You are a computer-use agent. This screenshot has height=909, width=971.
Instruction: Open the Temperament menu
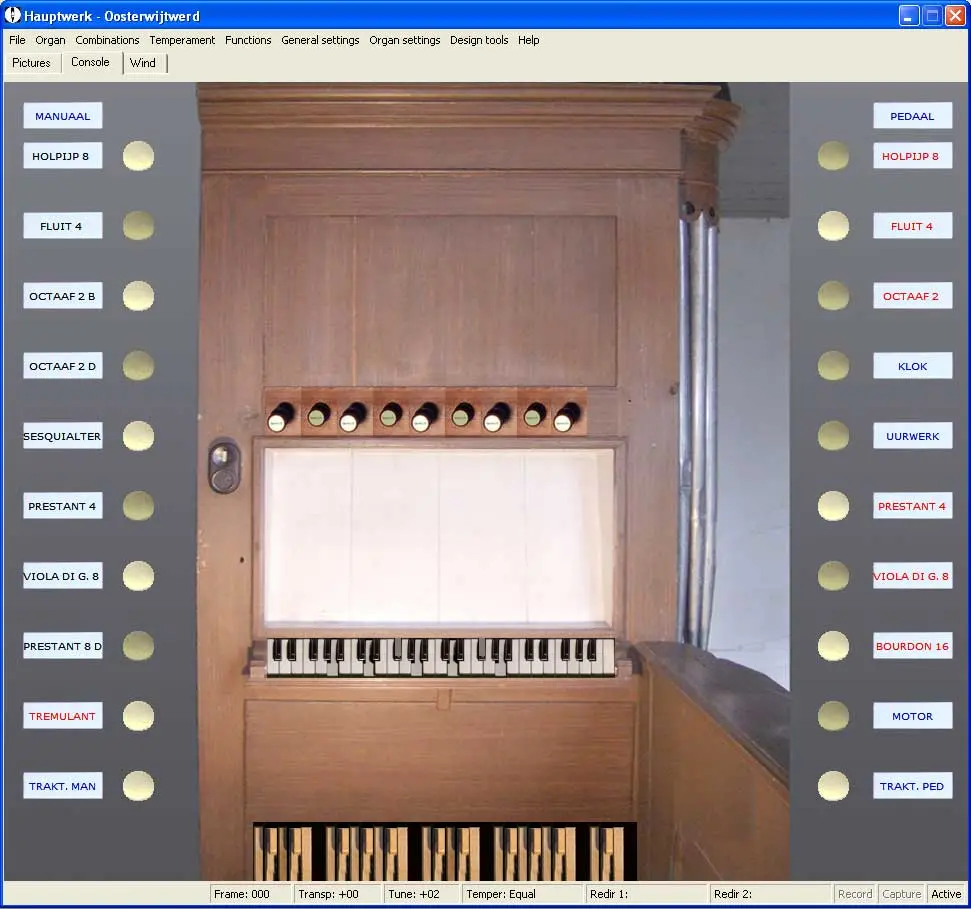pyautogui.click(x=182, y=40)
